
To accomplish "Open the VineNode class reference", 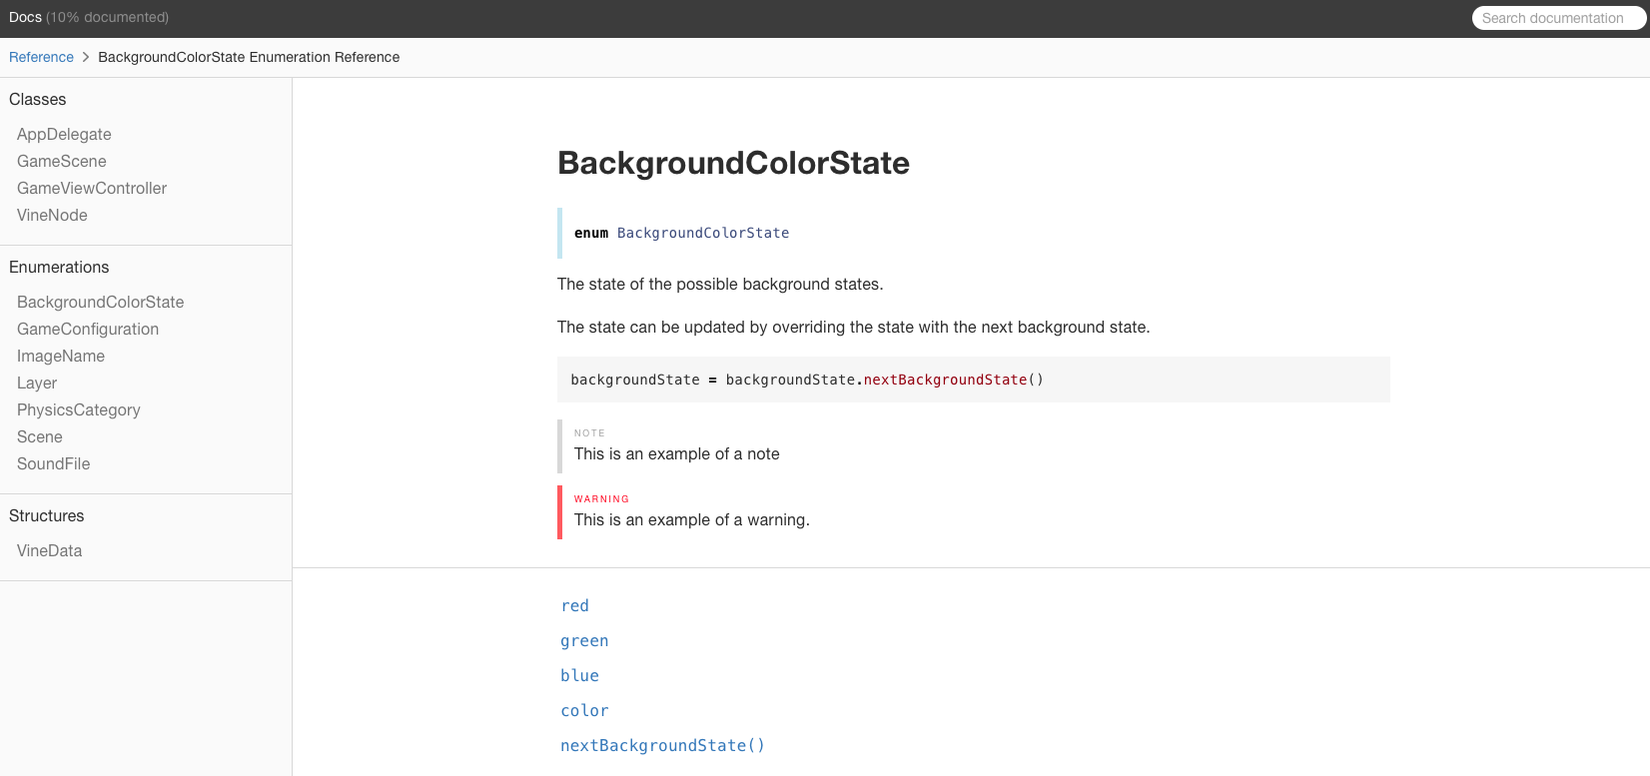I will click(x=52, y=215).
